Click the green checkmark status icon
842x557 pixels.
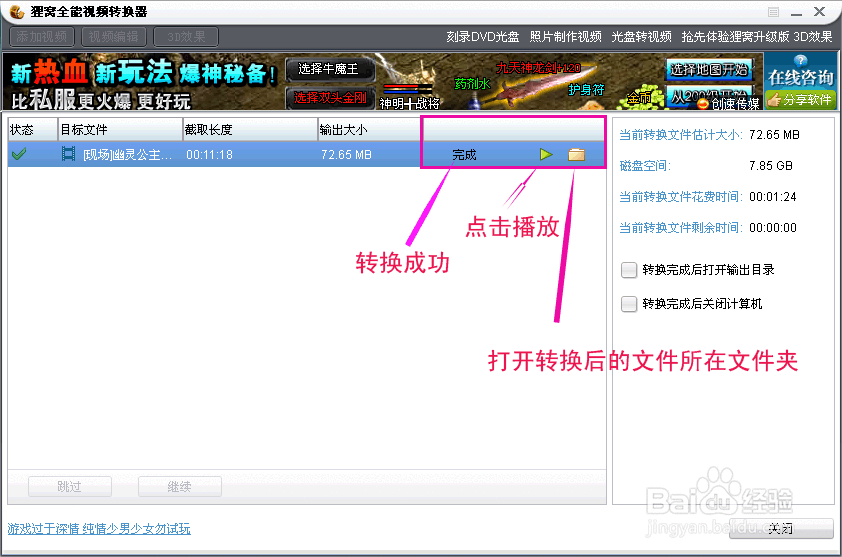[19, 155]
